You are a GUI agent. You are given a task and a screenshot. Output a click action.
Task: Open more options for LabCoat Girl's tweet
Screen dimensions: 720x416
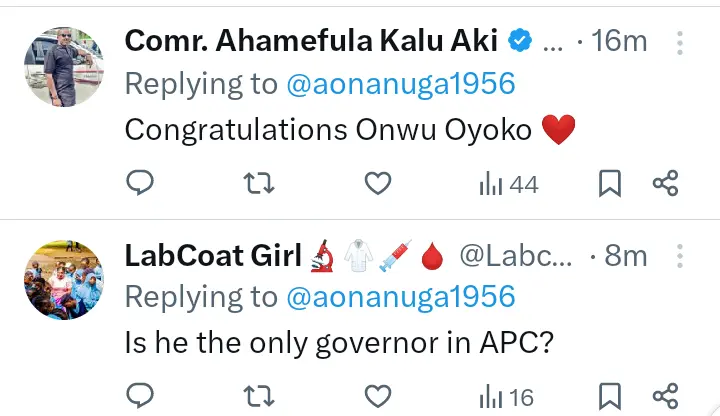pyautogui.click(x=681, y=257)
